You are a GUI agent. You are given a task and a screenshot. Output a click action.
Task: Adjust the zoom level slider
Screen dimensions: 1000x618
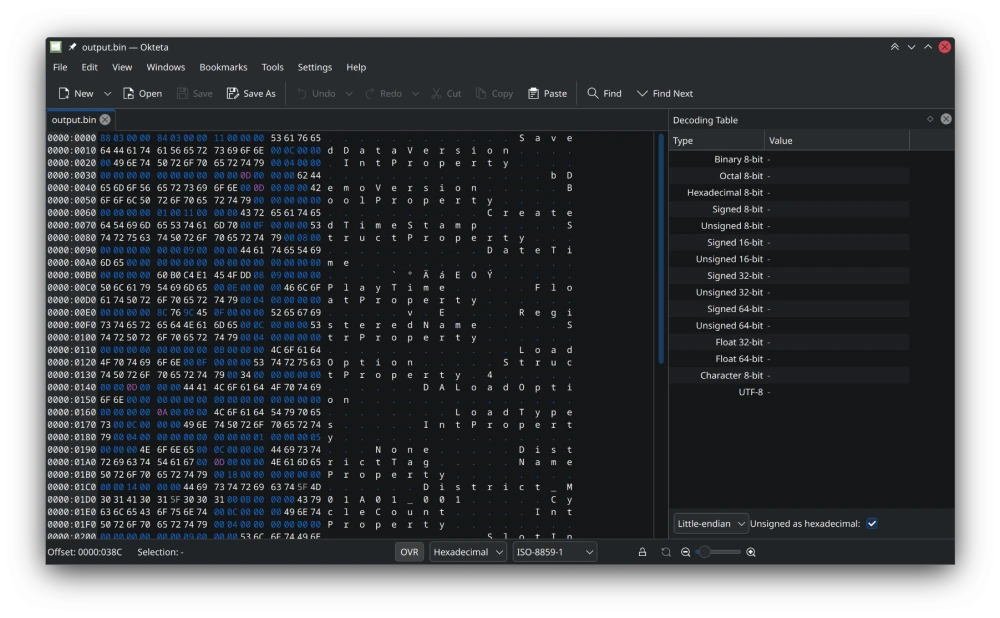[719, 552]
